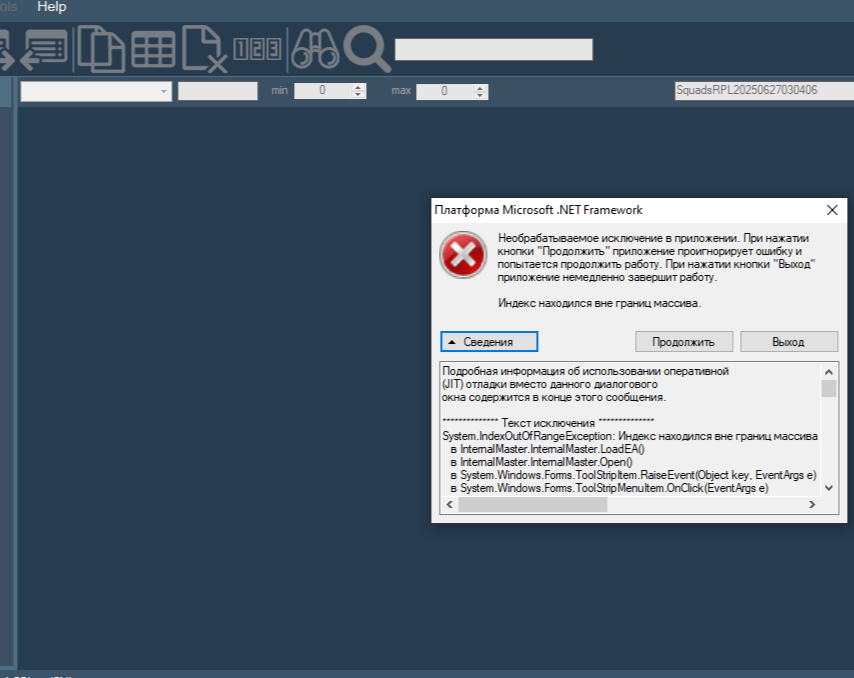Decrease the min value spinner
Screen dimensions: 854x678
point(358,95)
